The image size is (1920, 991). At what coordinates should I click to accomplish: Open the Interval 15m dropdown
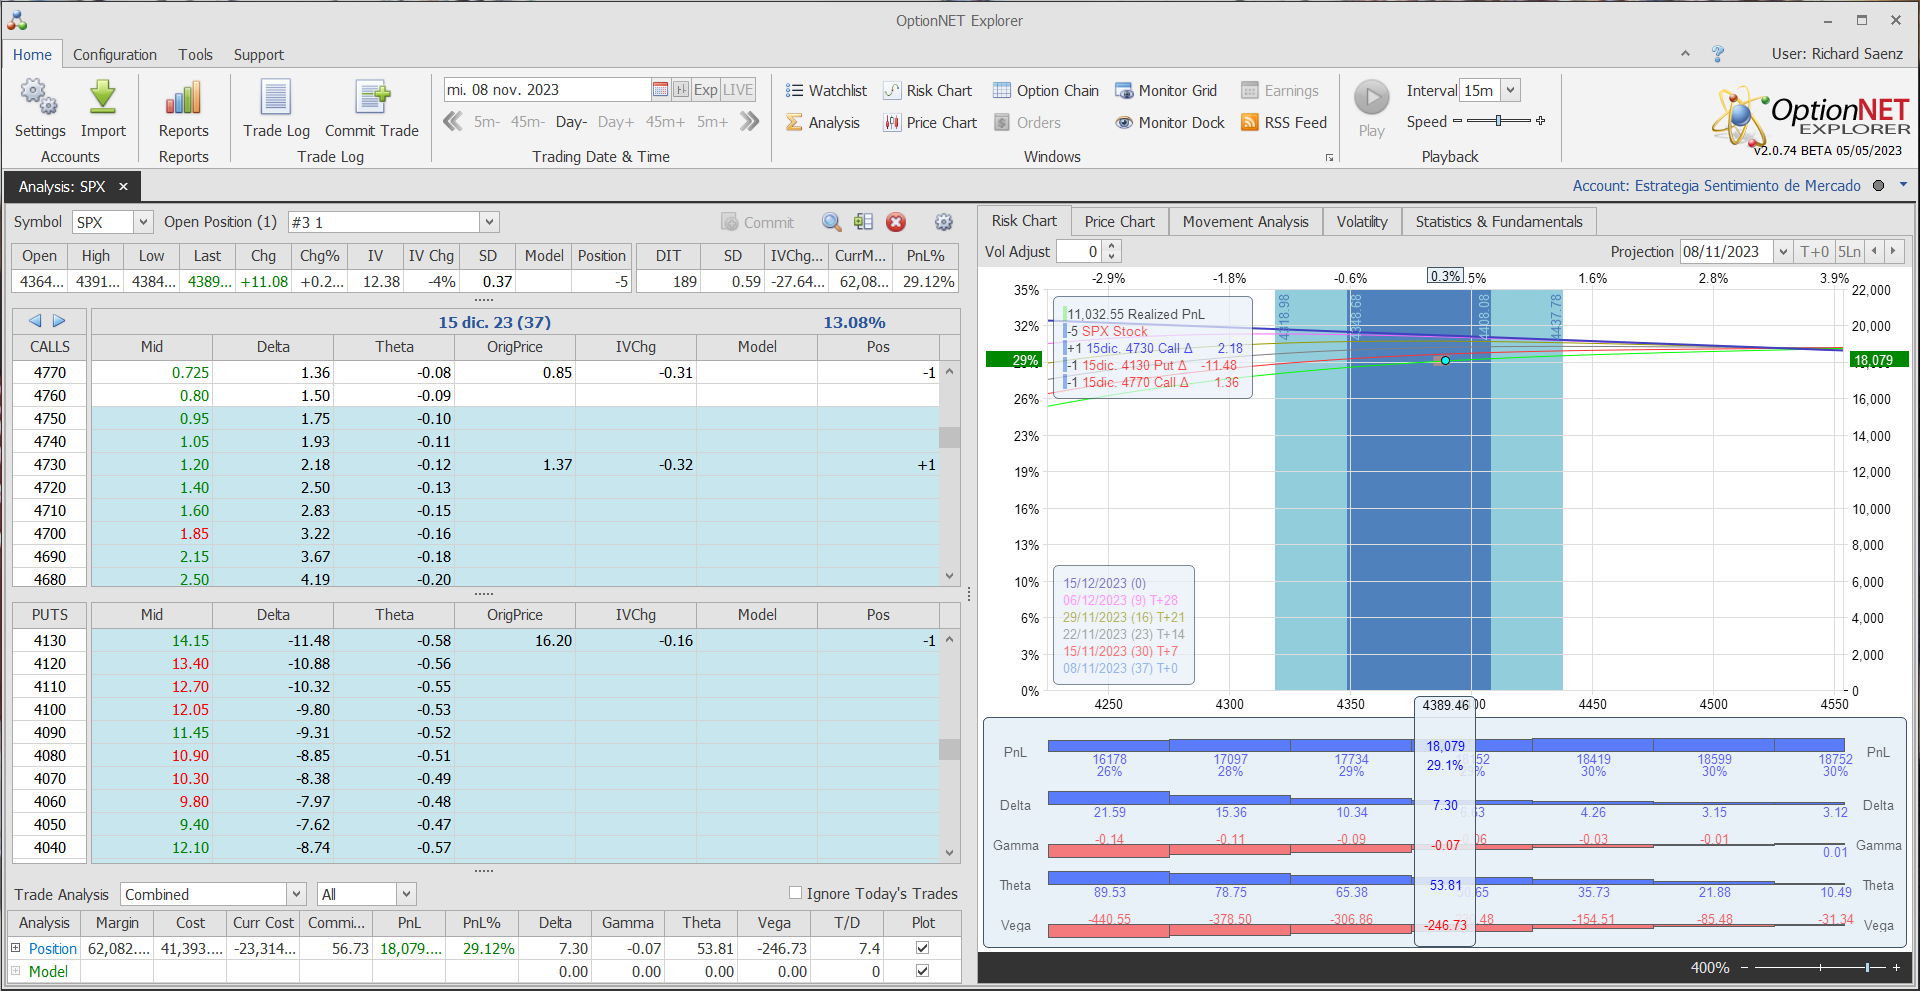coord(1510,90)
